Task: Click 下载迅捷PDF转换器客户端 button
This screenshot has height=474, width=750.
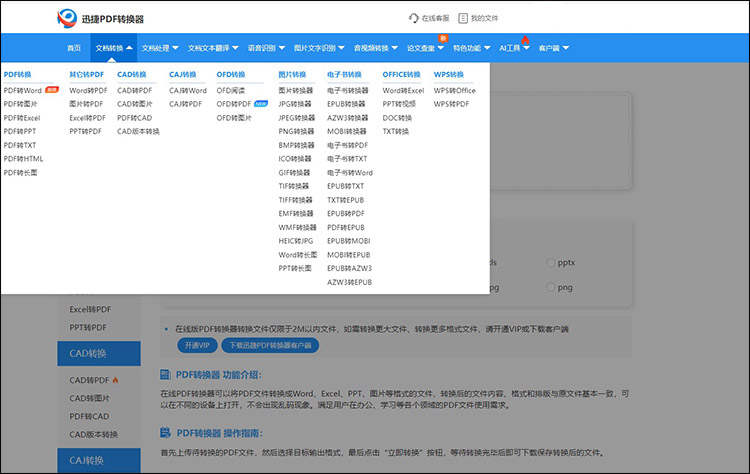Action: (x=270, y=345)
